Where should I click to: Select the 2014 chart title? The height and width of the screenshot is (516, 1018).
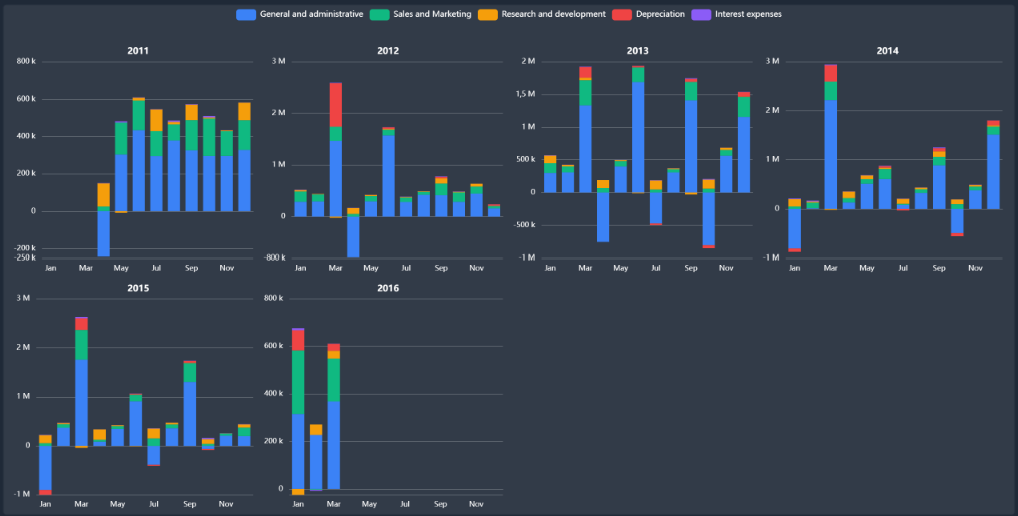pos(888,51)
